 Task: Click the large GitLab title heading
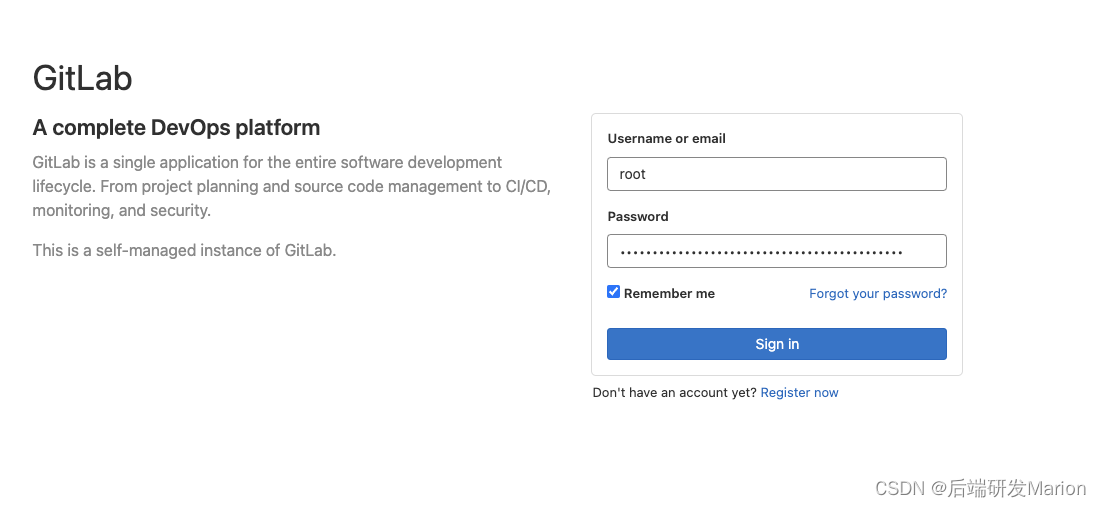82,77
